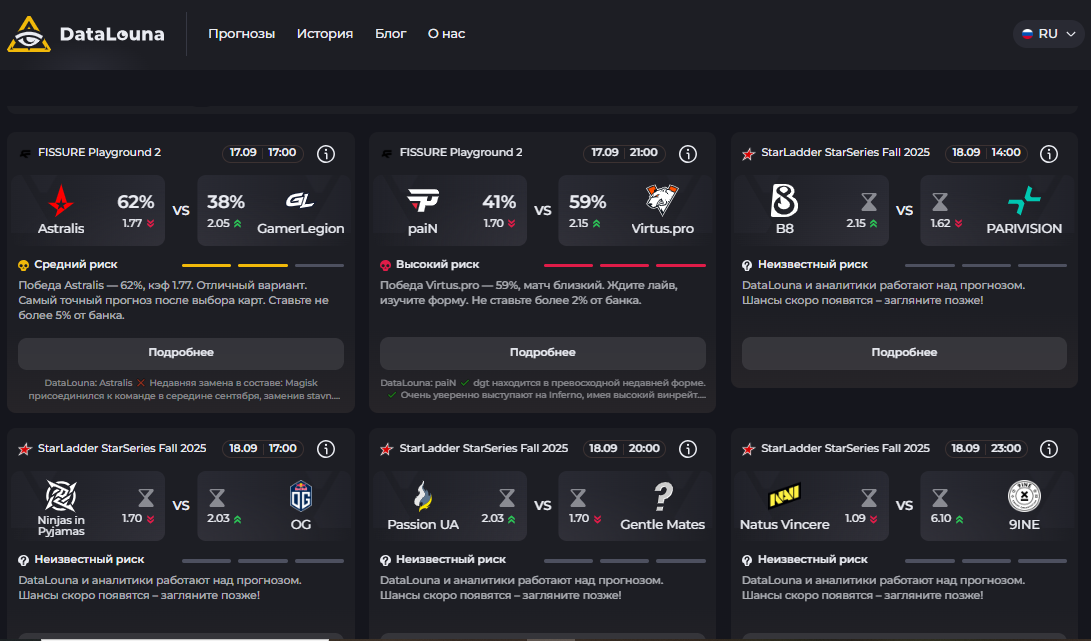
Task: Open info icon for B8 vs PARIVISION
Action: 1049,154
